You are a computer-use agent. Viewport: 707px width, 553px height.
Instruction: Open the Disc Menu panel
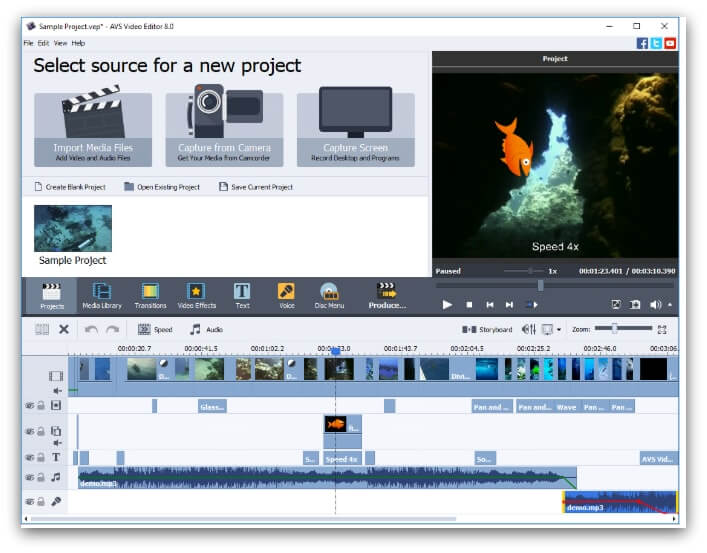(x=329, y=296)
